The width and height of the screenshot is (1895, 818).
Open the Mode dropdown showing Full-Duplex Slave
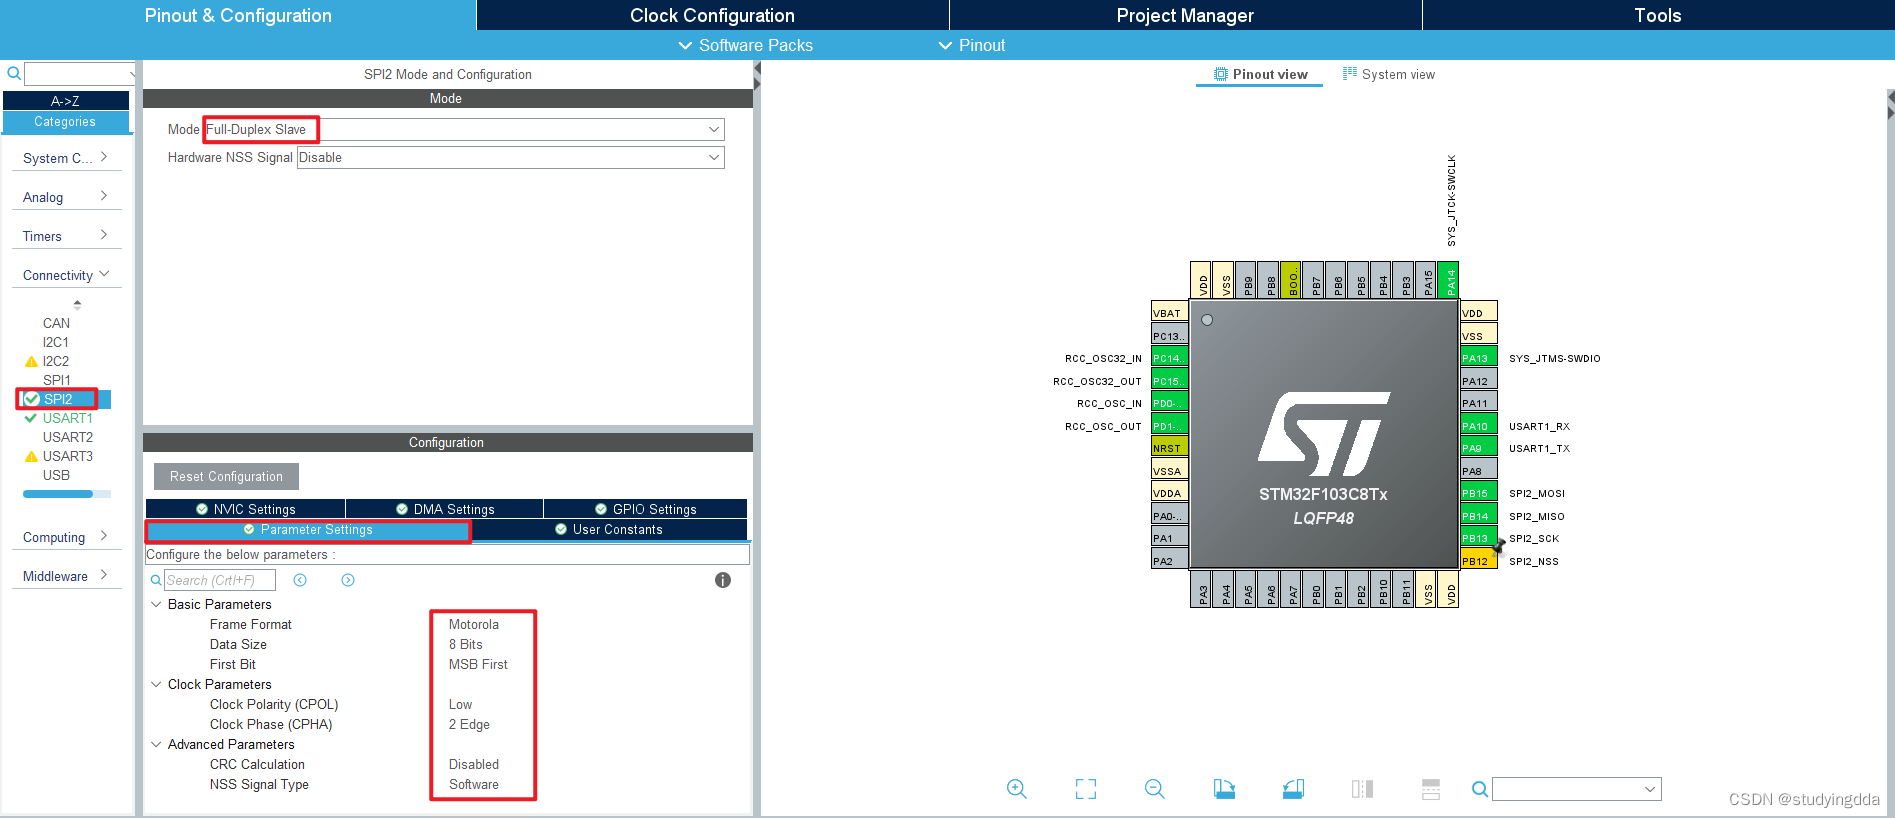(x=464, y=129)
